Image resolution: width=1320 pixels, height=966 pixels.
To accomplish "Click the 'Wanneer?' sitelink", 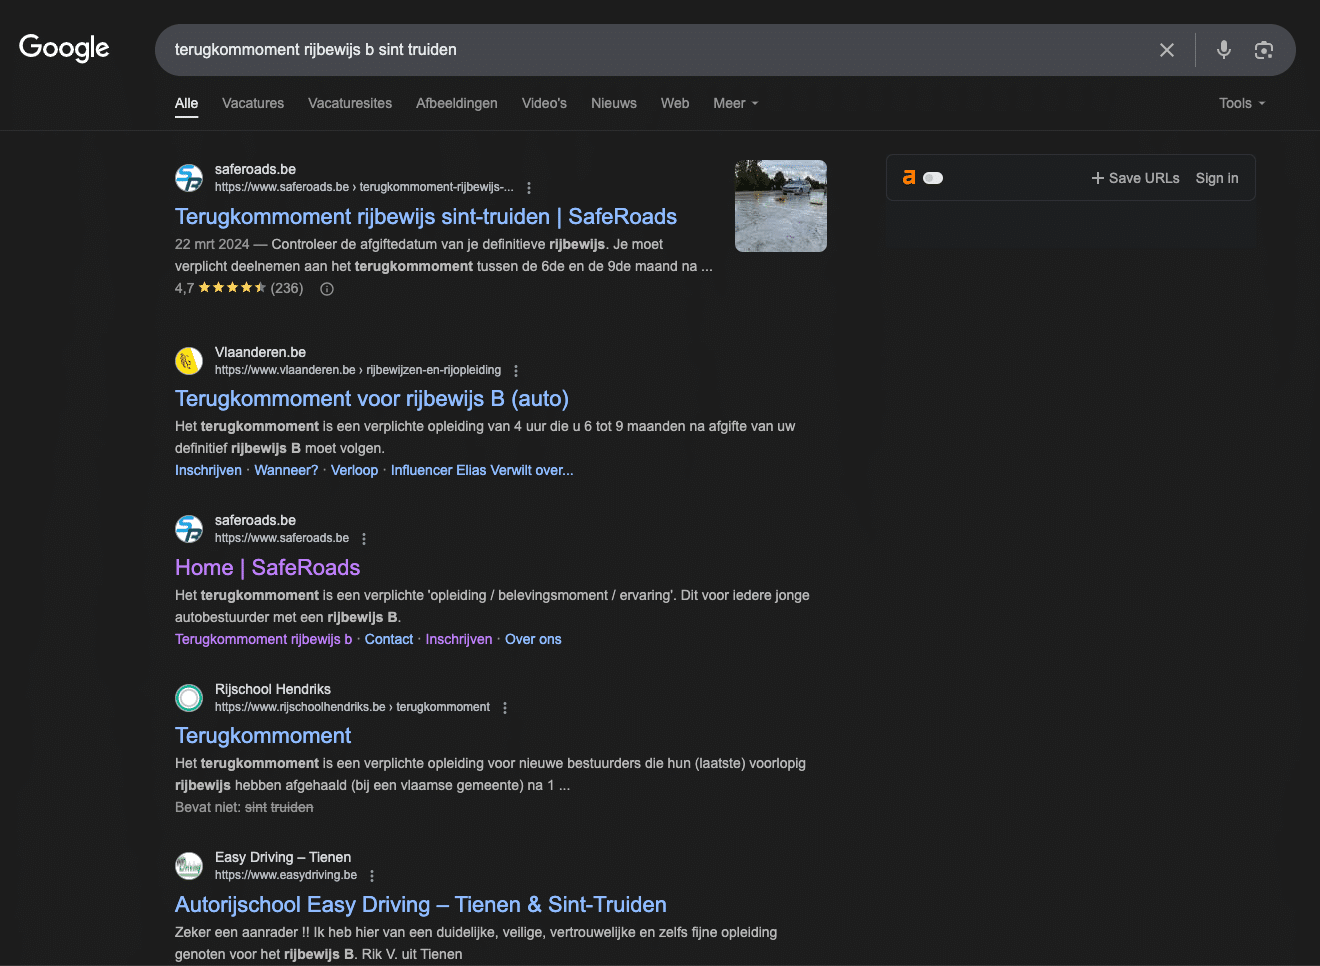I will [x=286, y=470].
